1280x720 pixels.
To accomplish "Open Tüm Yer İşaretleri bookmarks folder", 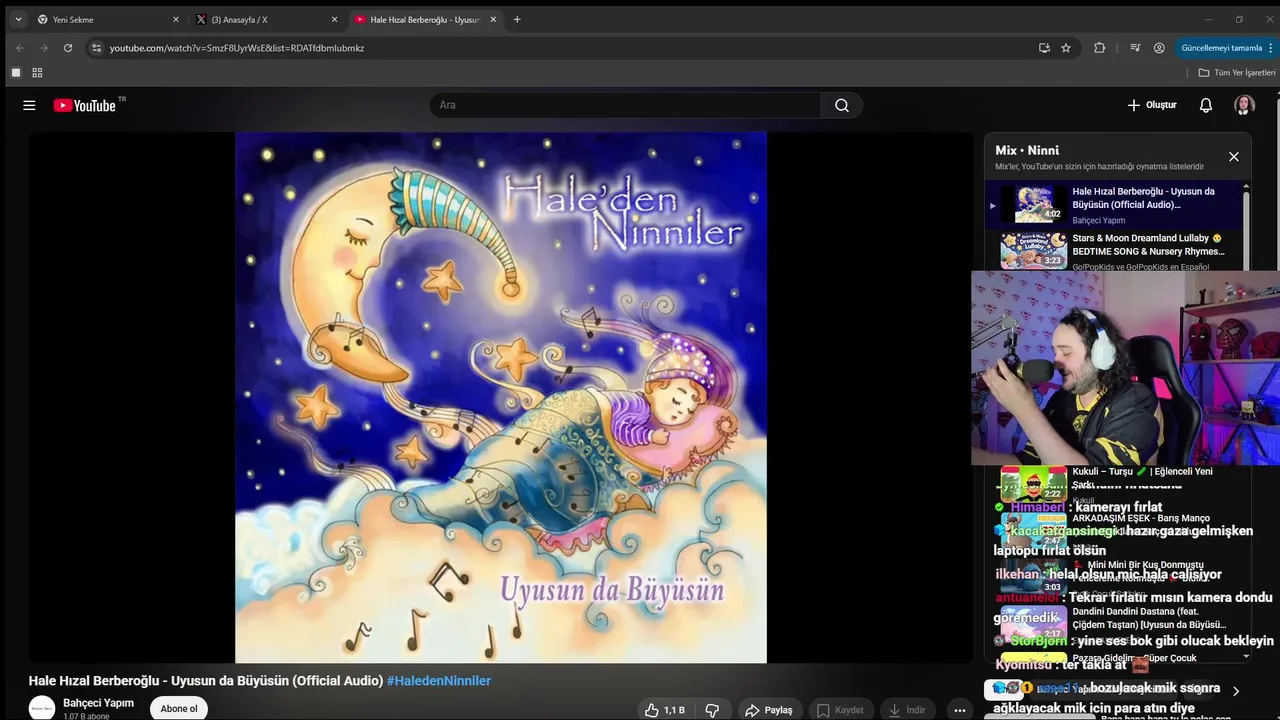I will [x=1237, y=73].
